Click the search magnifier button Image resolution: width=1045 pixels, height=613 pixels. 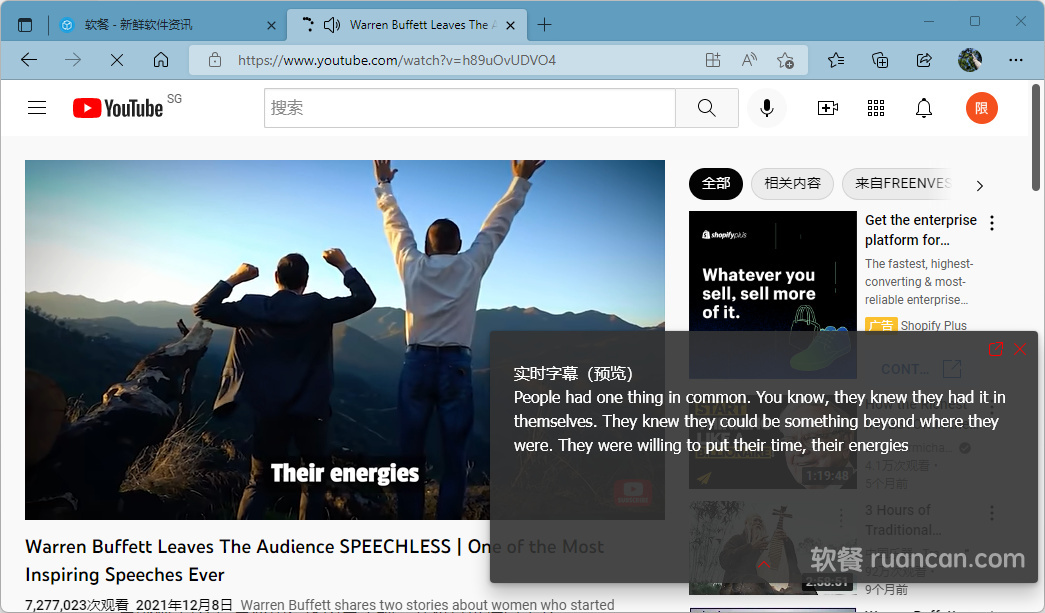[706, 108]
